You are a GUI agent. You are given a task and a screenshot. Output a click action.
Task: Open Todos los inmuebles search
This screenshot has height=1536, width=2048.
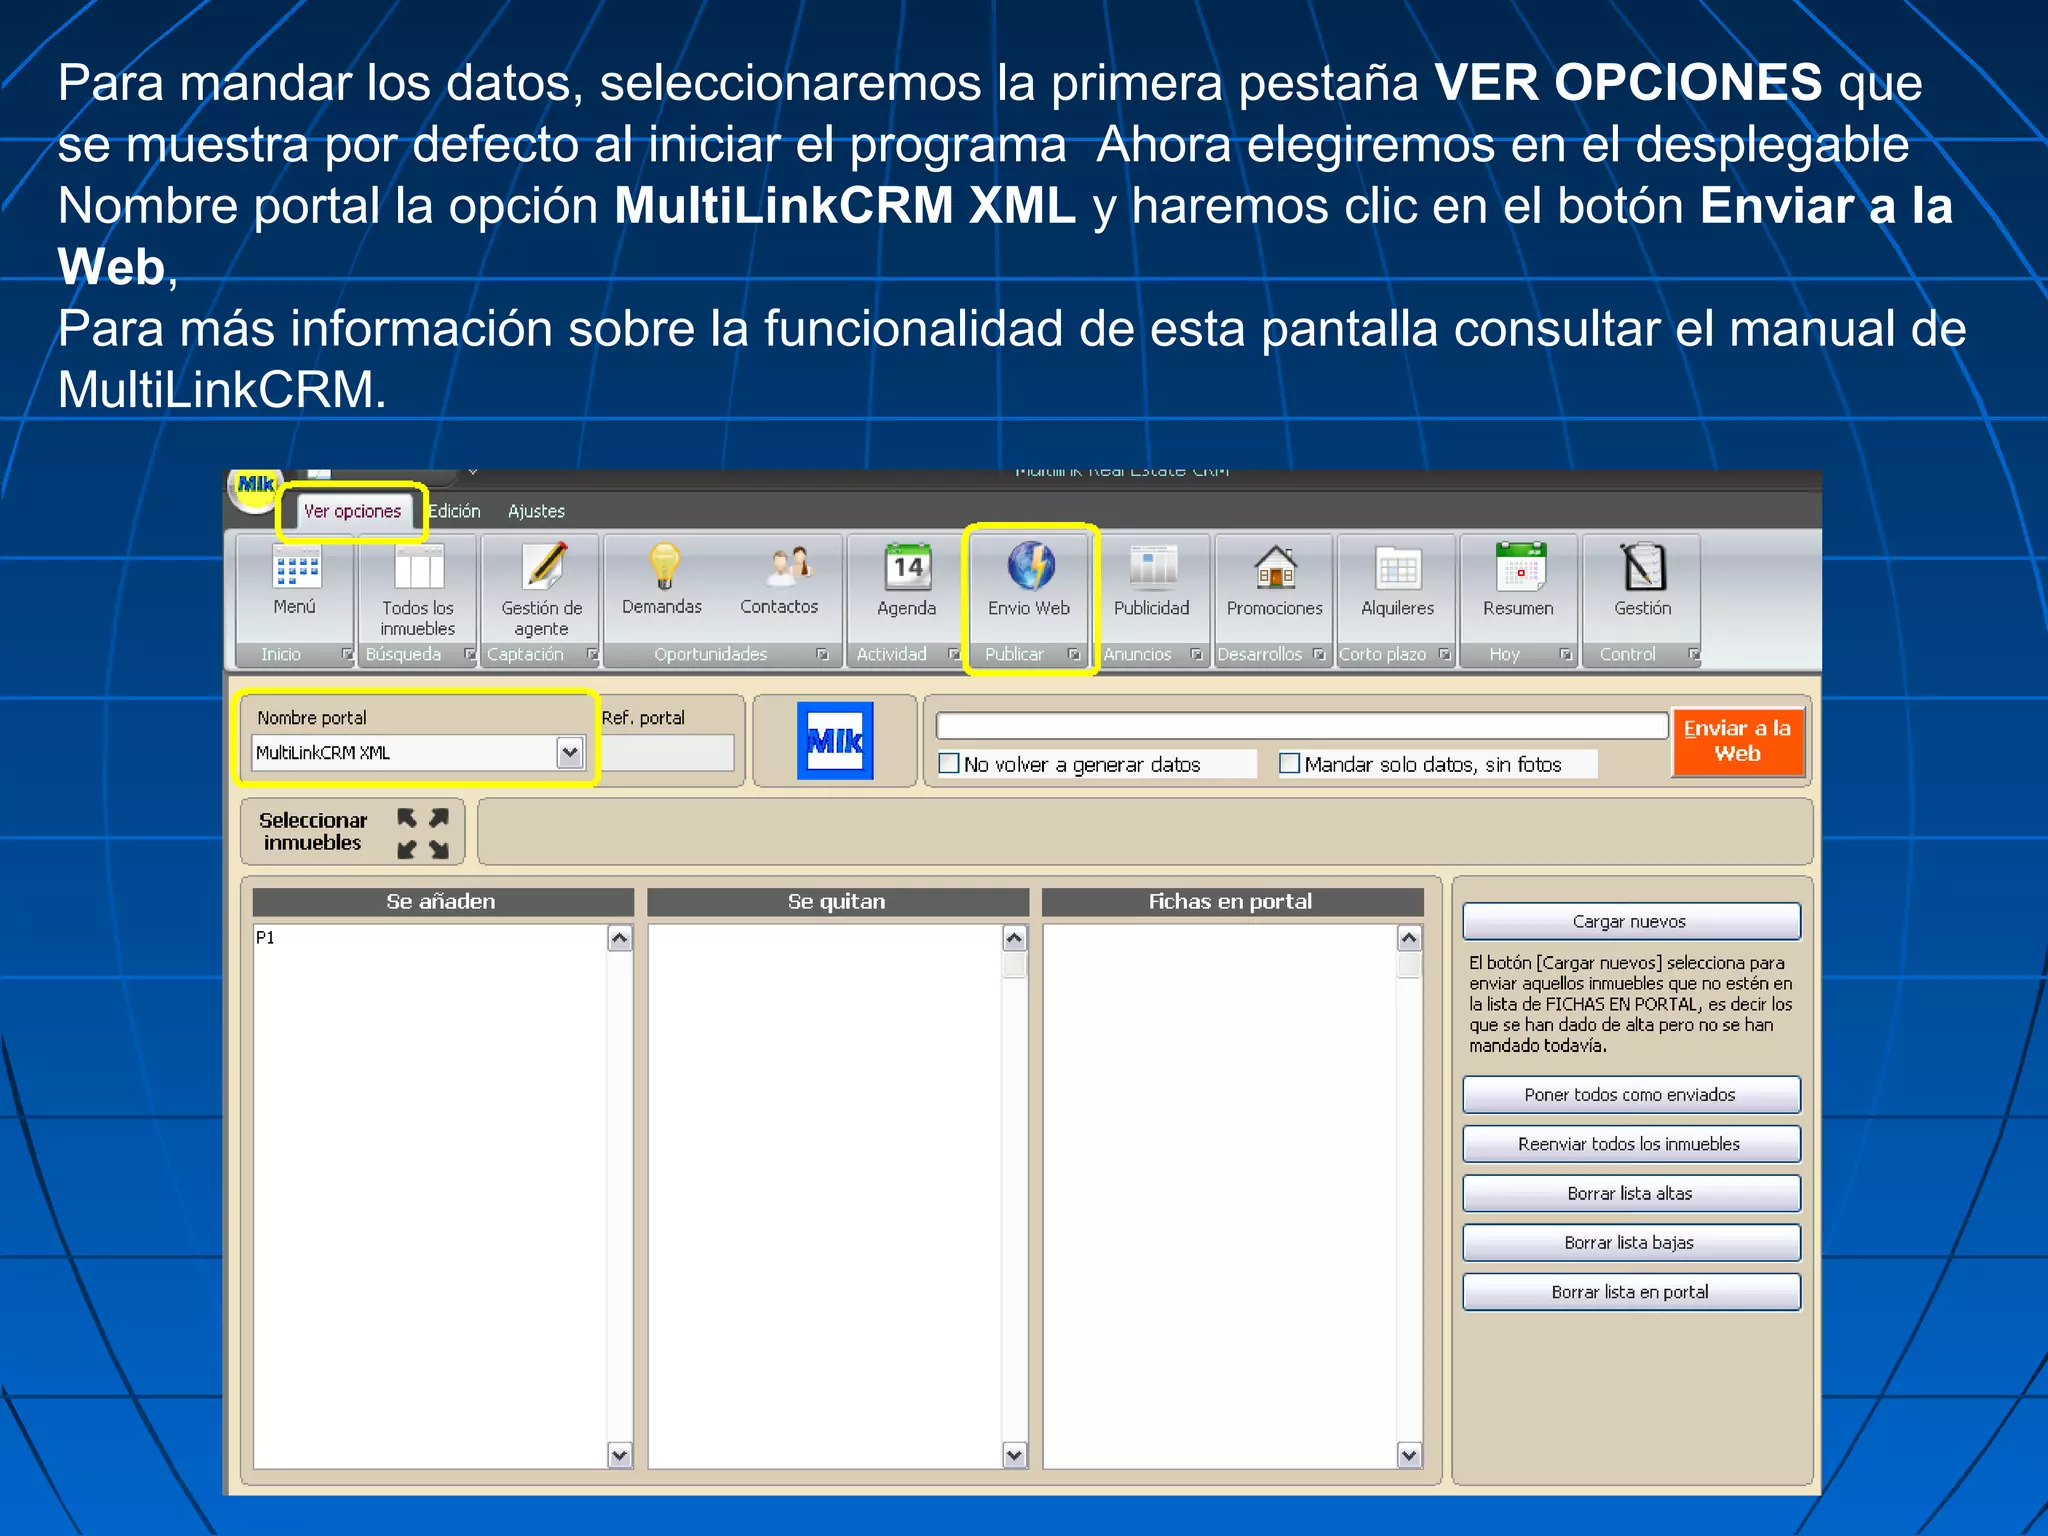(x=418, y=570)
